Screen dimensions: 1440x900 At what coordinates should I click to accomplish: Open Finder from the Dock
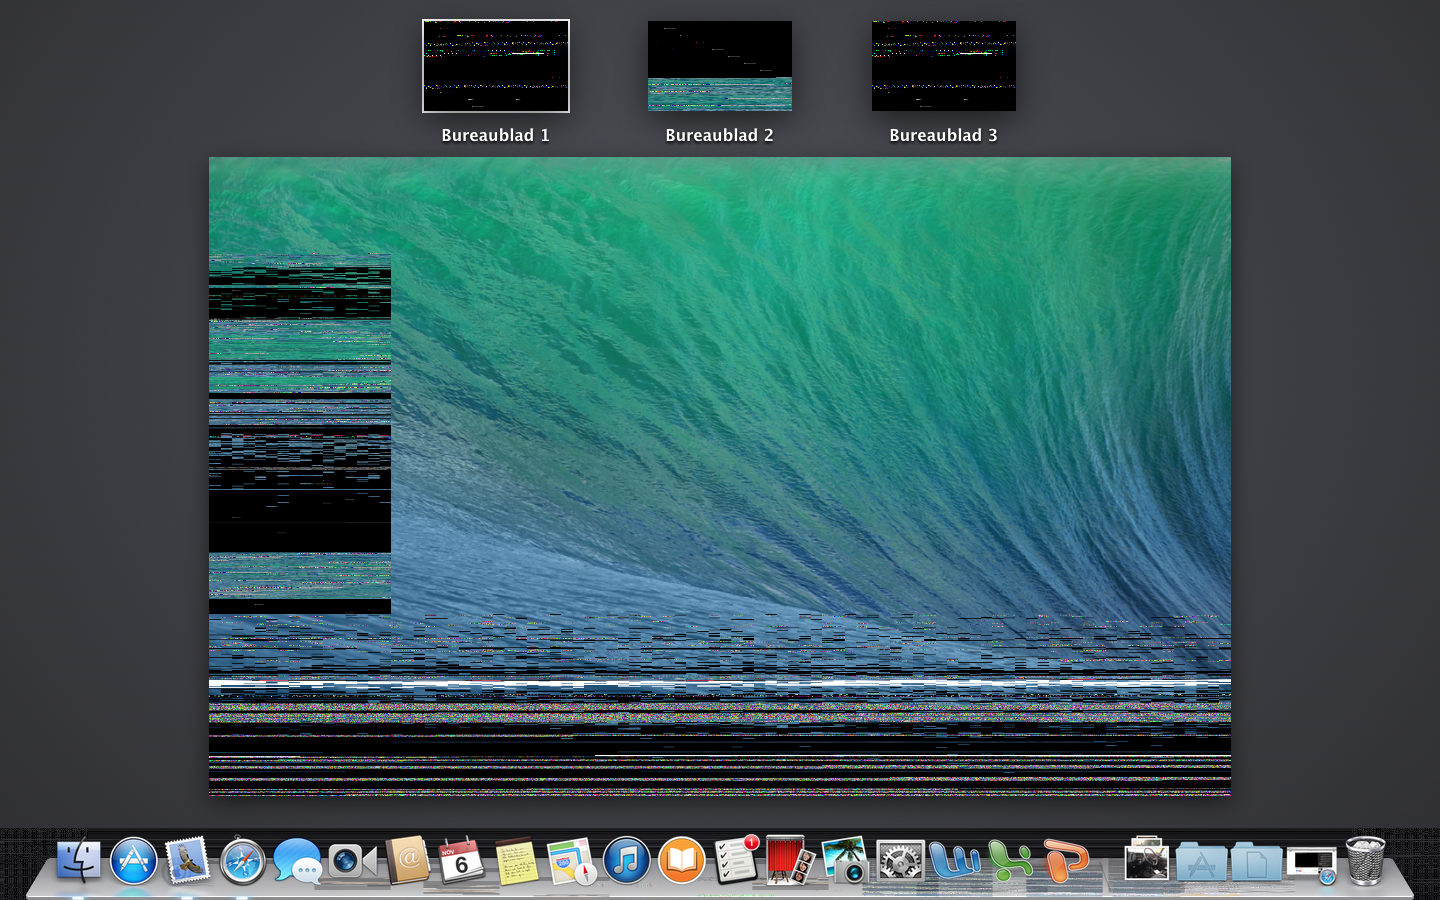pos(79,860)
